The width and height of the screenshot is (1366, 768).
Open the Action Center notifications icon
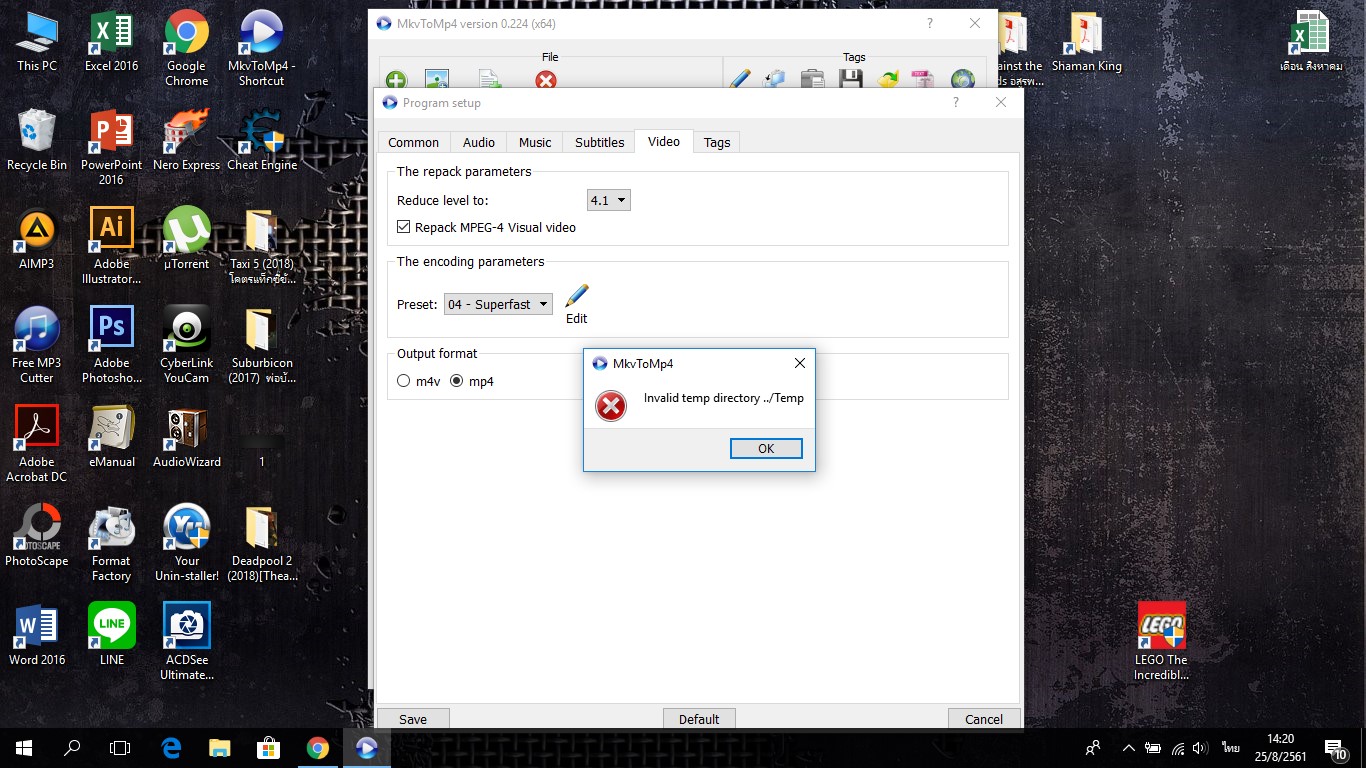pyautogui.click(x=1335, y=748)
